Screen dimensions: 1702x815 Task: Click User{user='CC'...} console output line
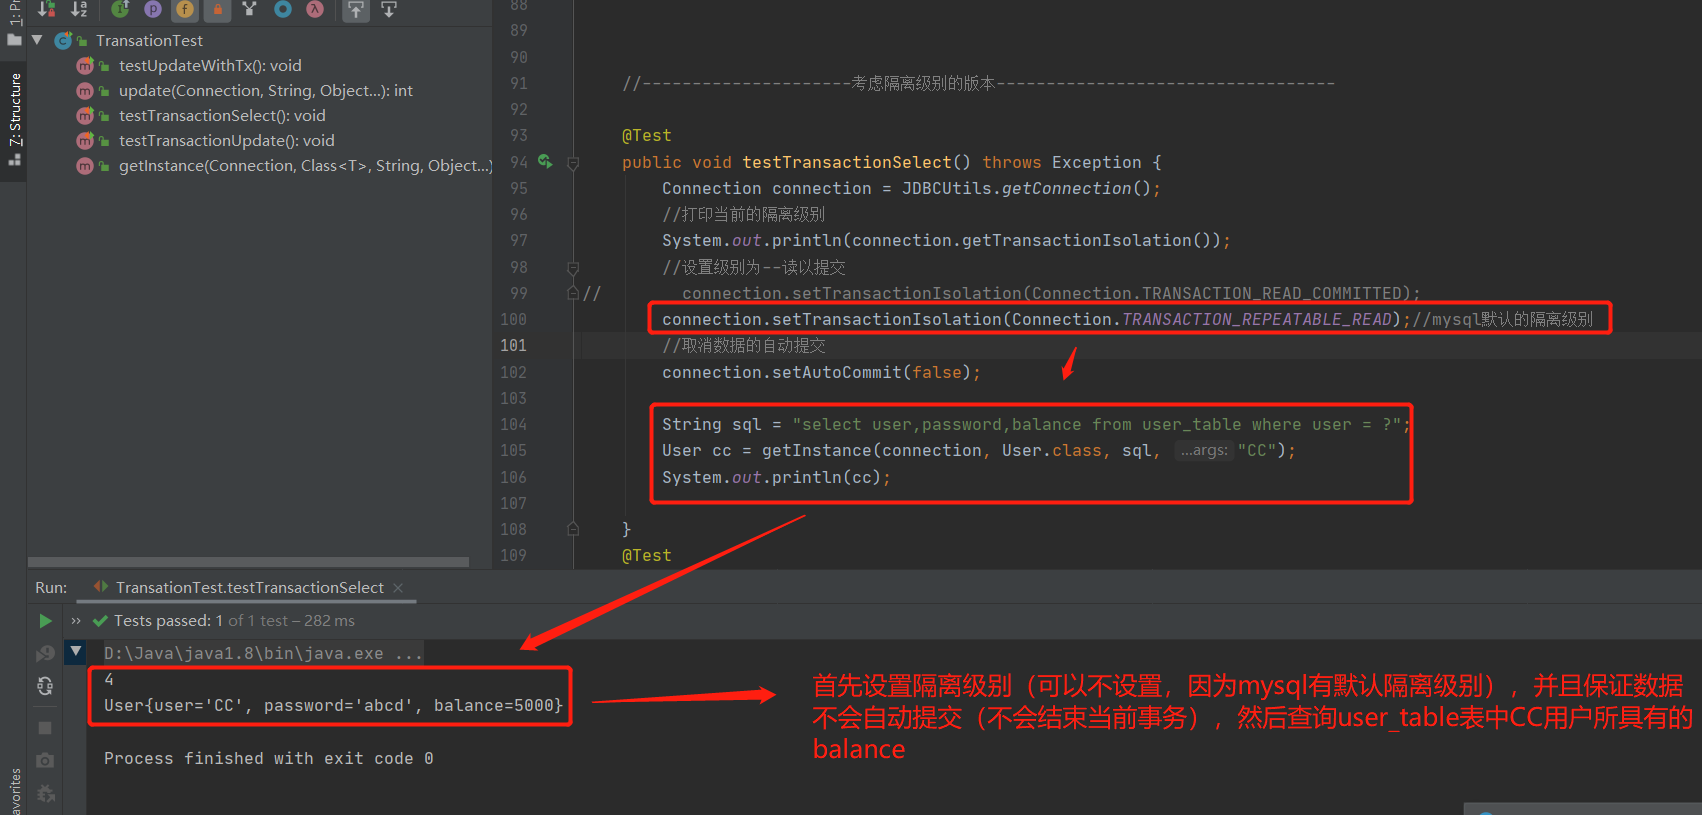click(x=333, y=705)
